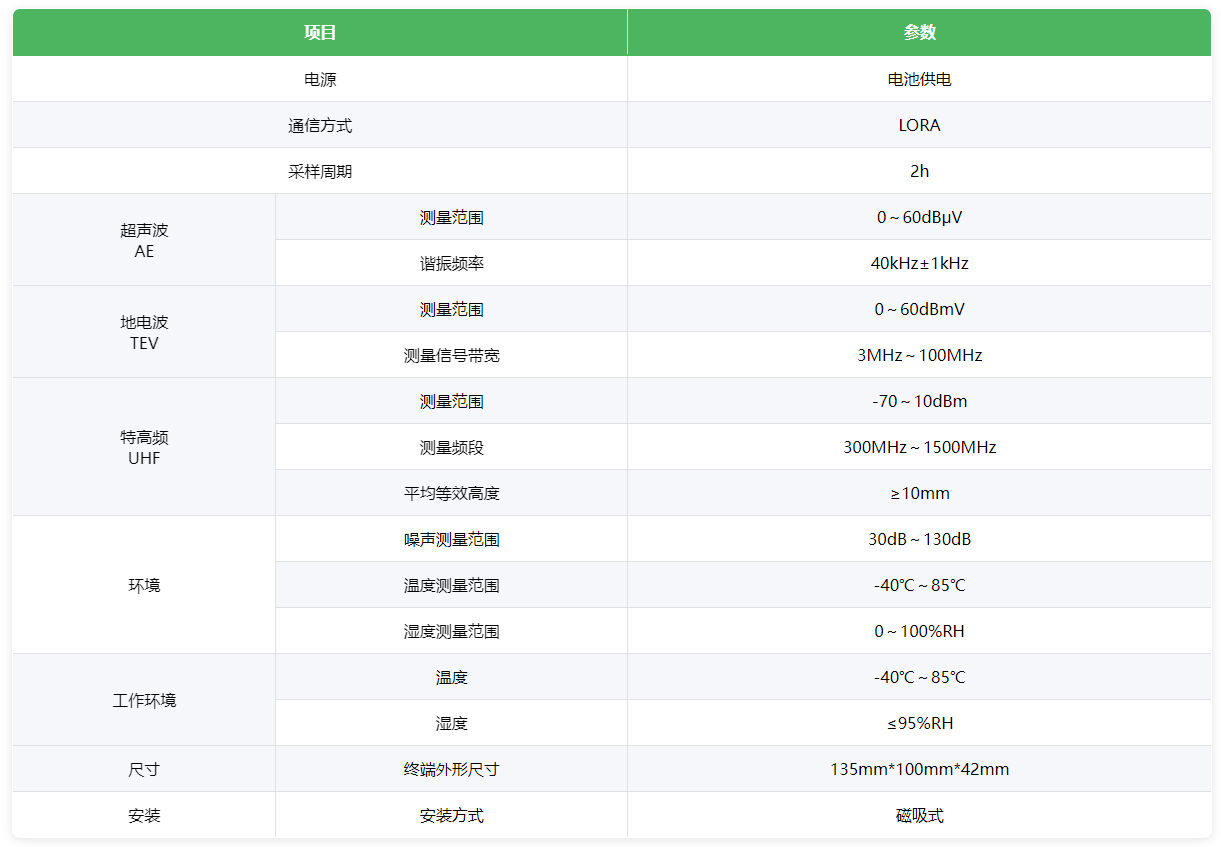Viewport: 1221px width, 847px height.
Task: Click the 0～100%RH humidity range value
Action: (919, 631)
